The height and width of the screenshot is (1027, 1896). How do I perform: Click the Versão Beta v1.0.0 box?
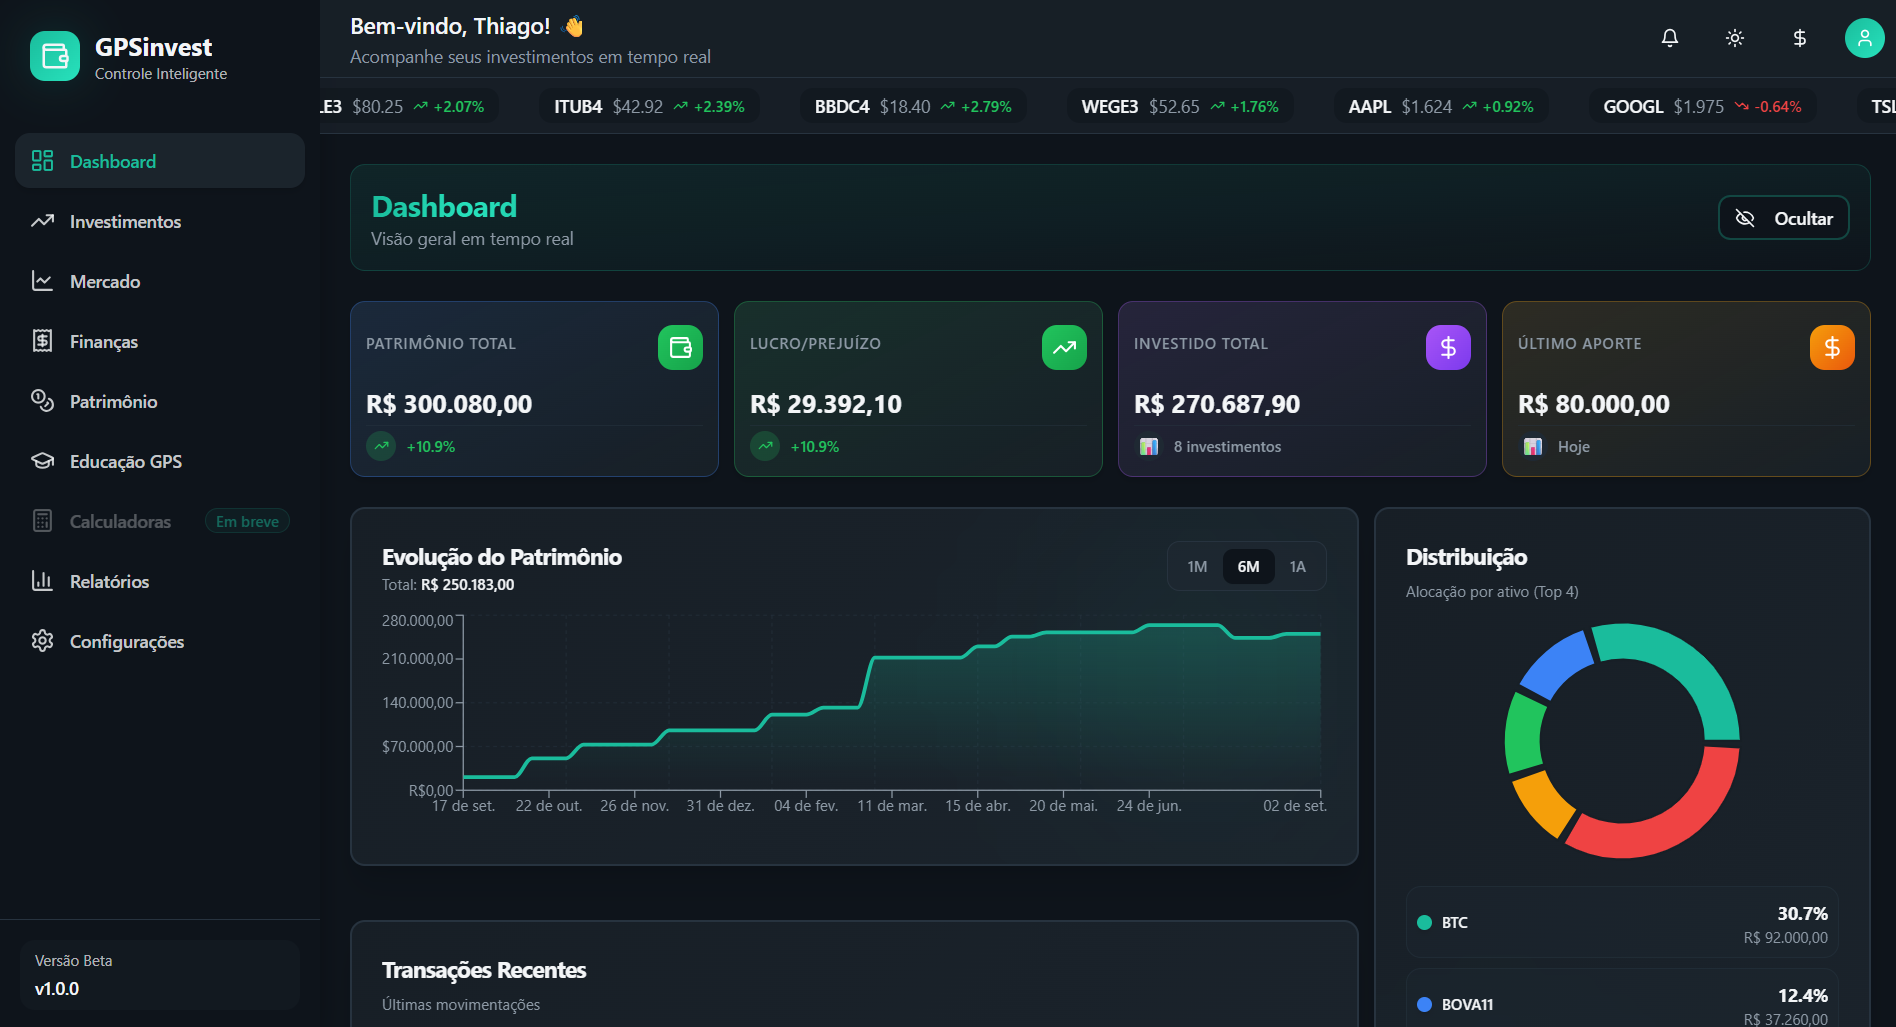(160, 974)
